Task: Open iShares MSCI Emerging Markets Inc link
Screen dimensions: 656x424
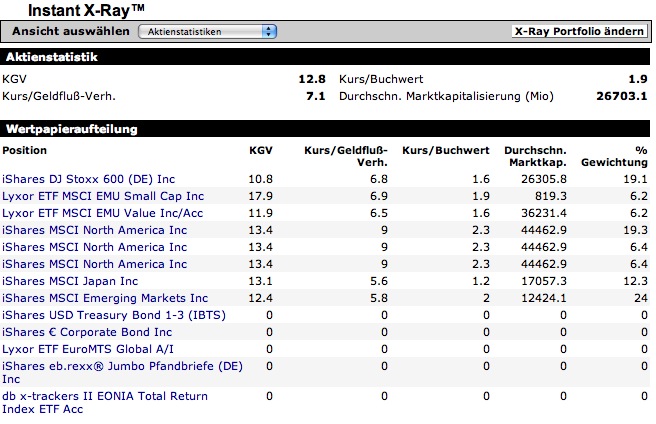Action: 105,298
